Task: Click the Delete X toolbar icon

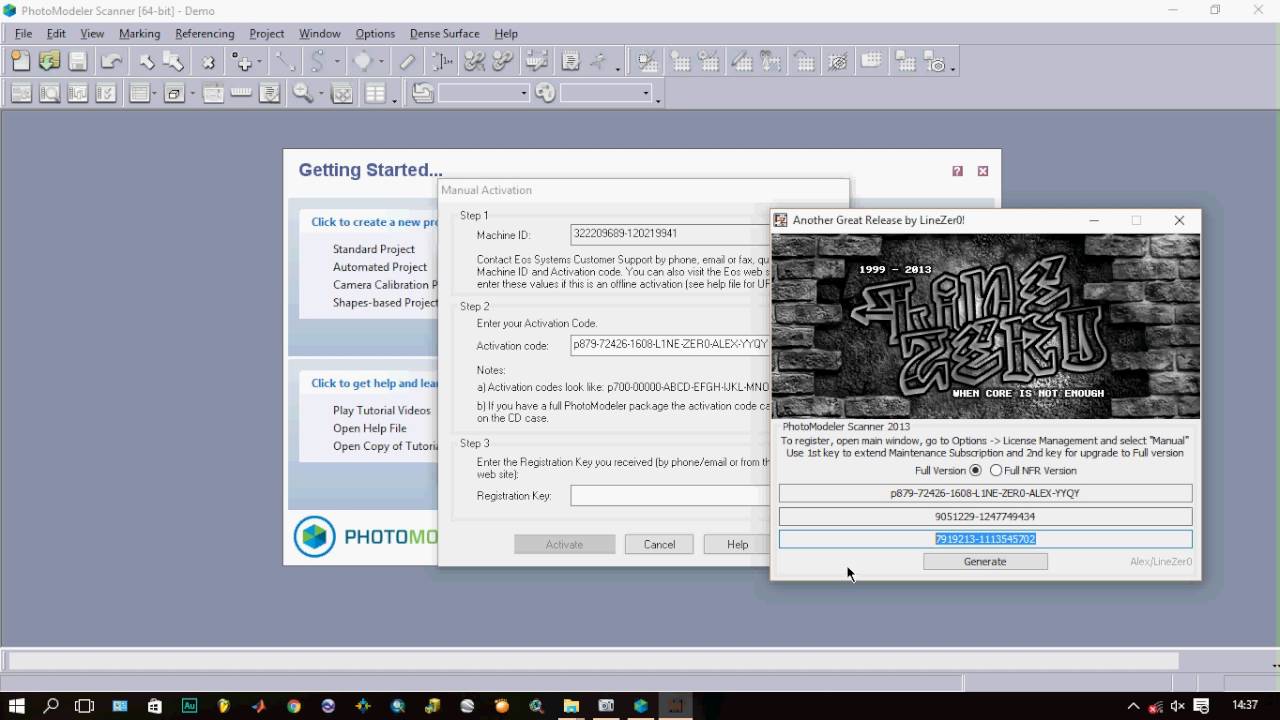Action: (x=208, y=62)
